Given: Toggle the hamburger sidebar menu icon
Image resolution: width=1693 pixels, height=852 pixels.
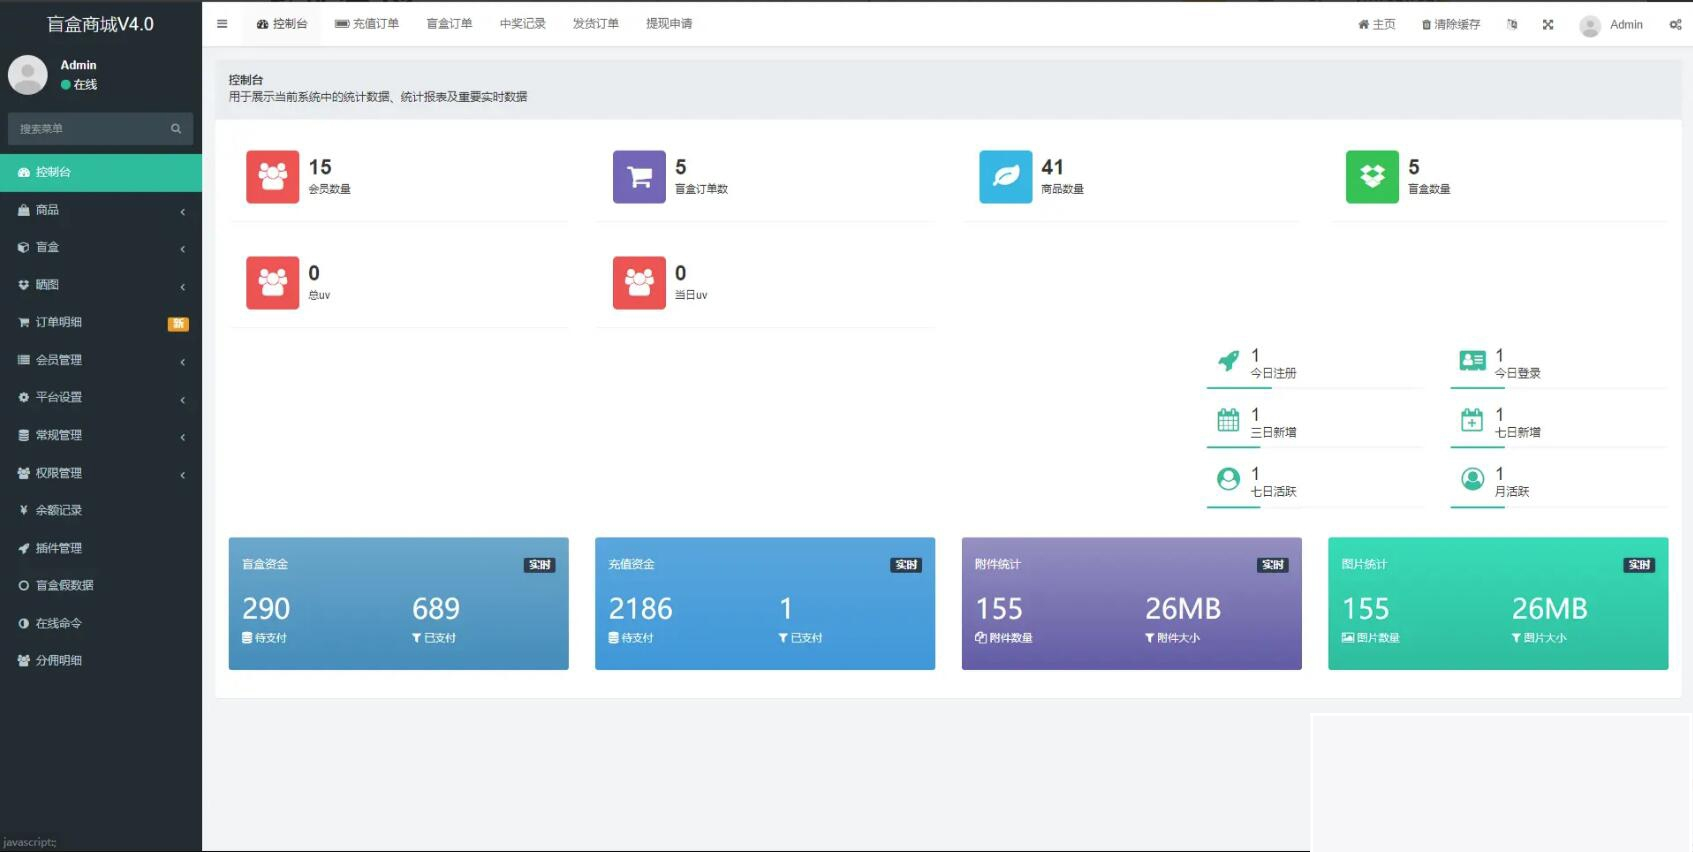Looking at the screenshot, I should [222, 24].
